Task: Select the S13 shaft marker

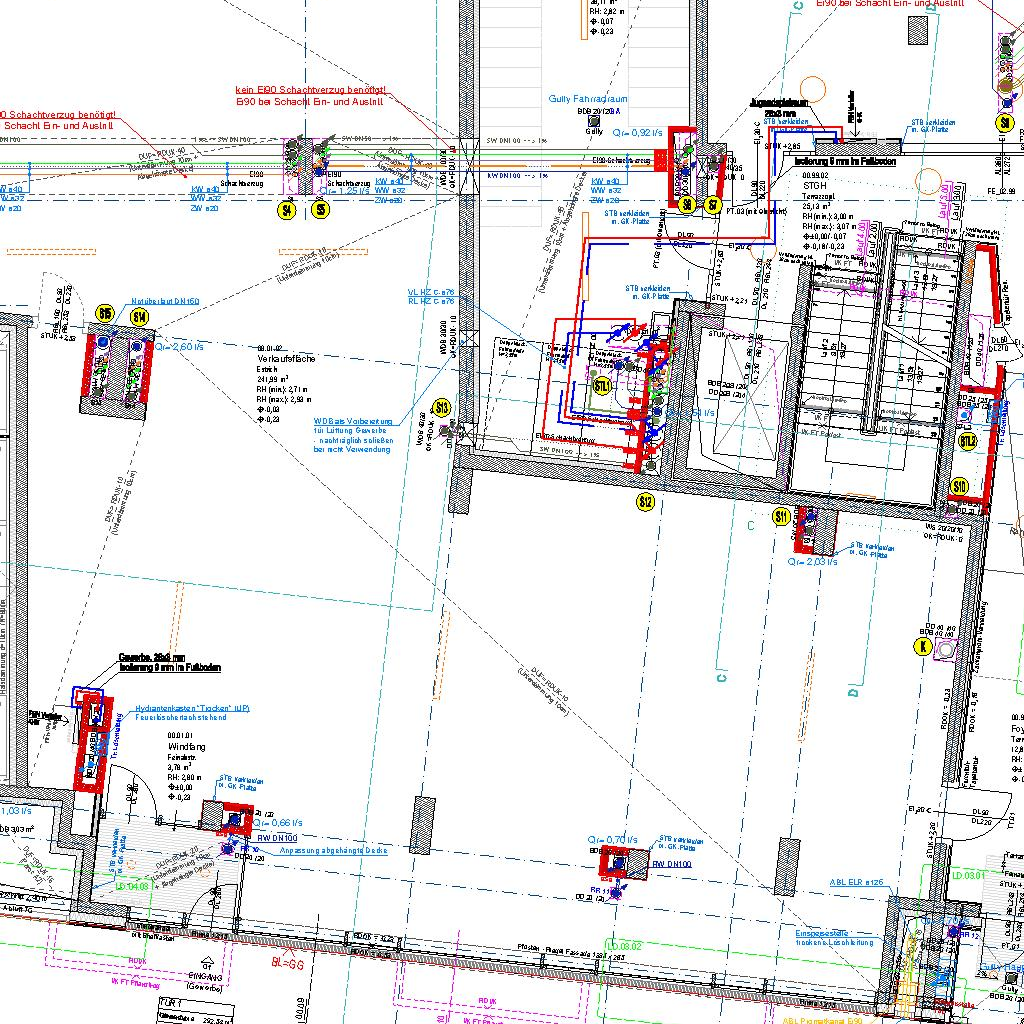Action: (x=442, y=407)
